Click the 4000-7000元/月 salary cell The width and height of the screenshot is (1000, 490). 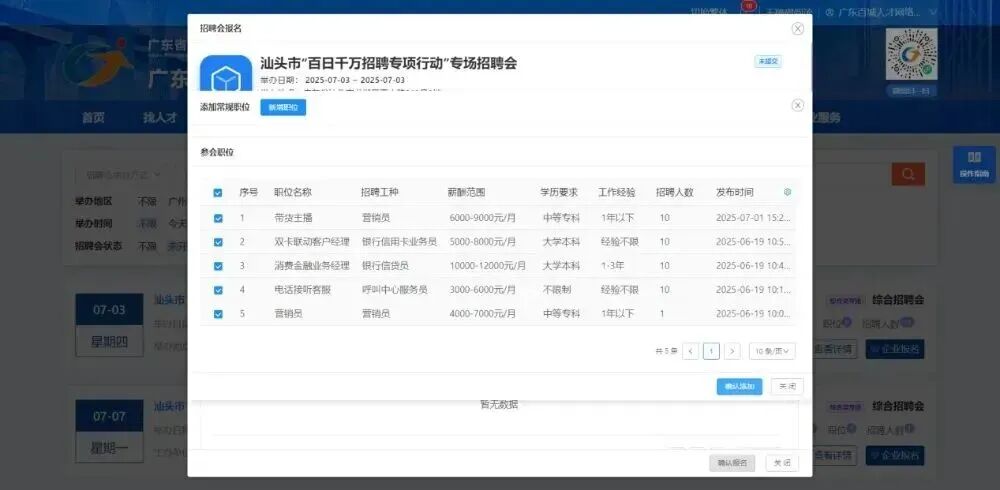click(483, 314)
